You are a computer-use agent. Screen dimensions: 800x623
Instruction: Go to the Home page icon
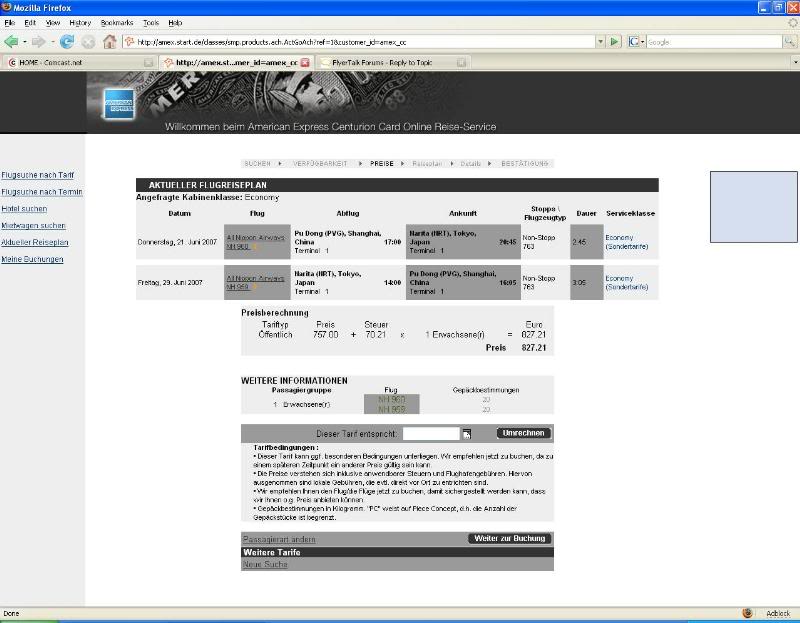(110, 42)
